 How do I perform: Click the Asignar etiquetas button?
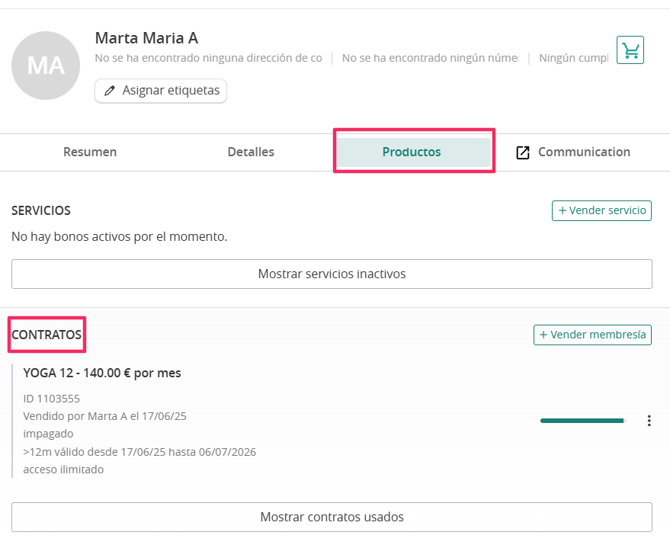(161, 91)
